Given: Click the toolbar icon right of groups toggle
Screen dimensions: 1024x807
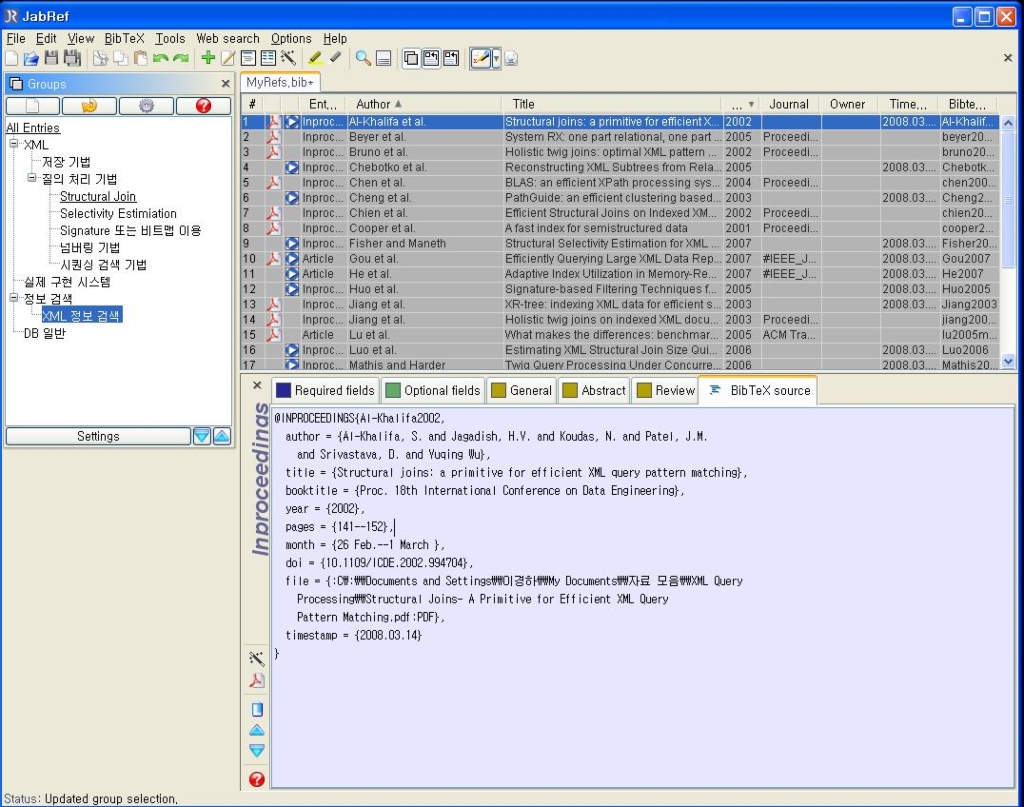Looking at the screenshot, I should point(431,59).
